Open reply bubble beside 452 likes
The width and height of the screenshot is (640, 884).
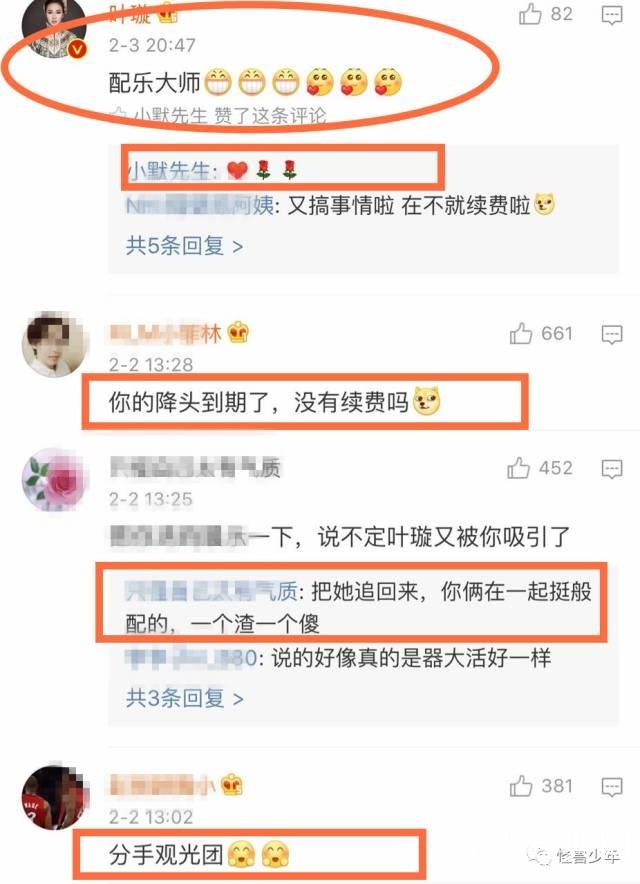tap(612, 468)
